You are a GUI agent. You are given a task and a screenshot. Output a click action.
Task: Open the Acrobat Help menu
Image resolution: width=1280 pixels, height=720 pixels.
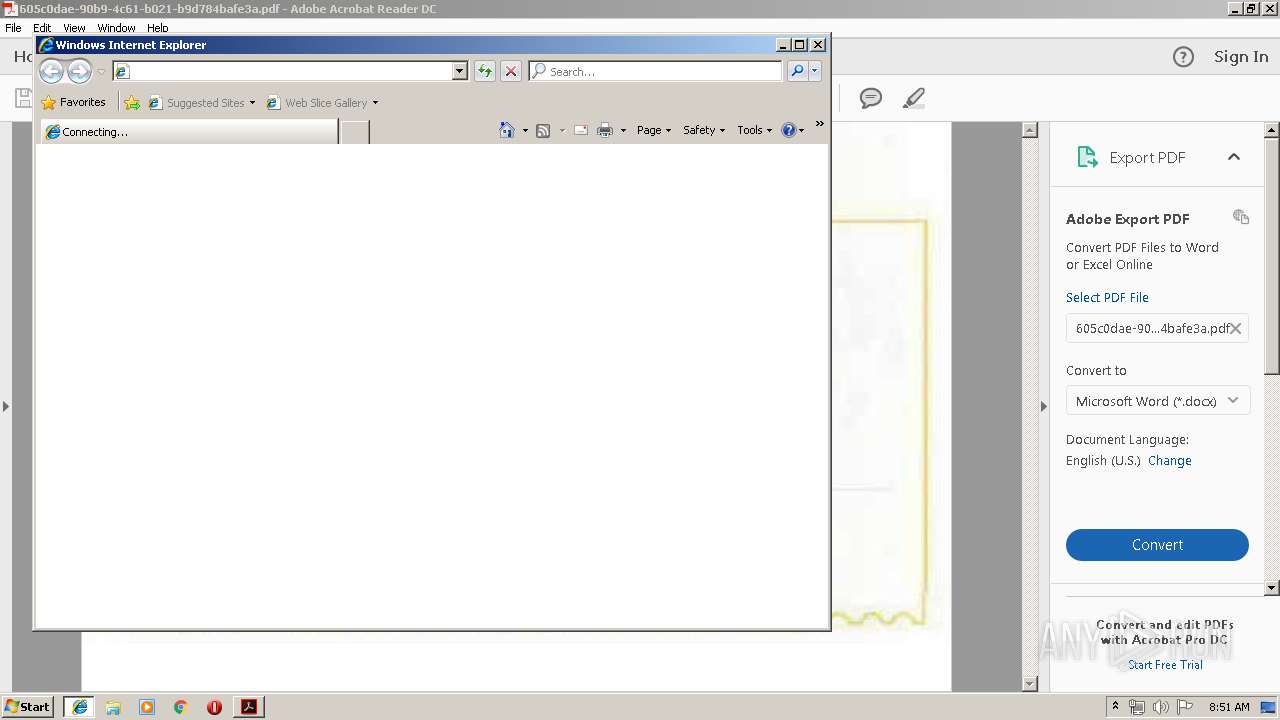click(158, 28)
